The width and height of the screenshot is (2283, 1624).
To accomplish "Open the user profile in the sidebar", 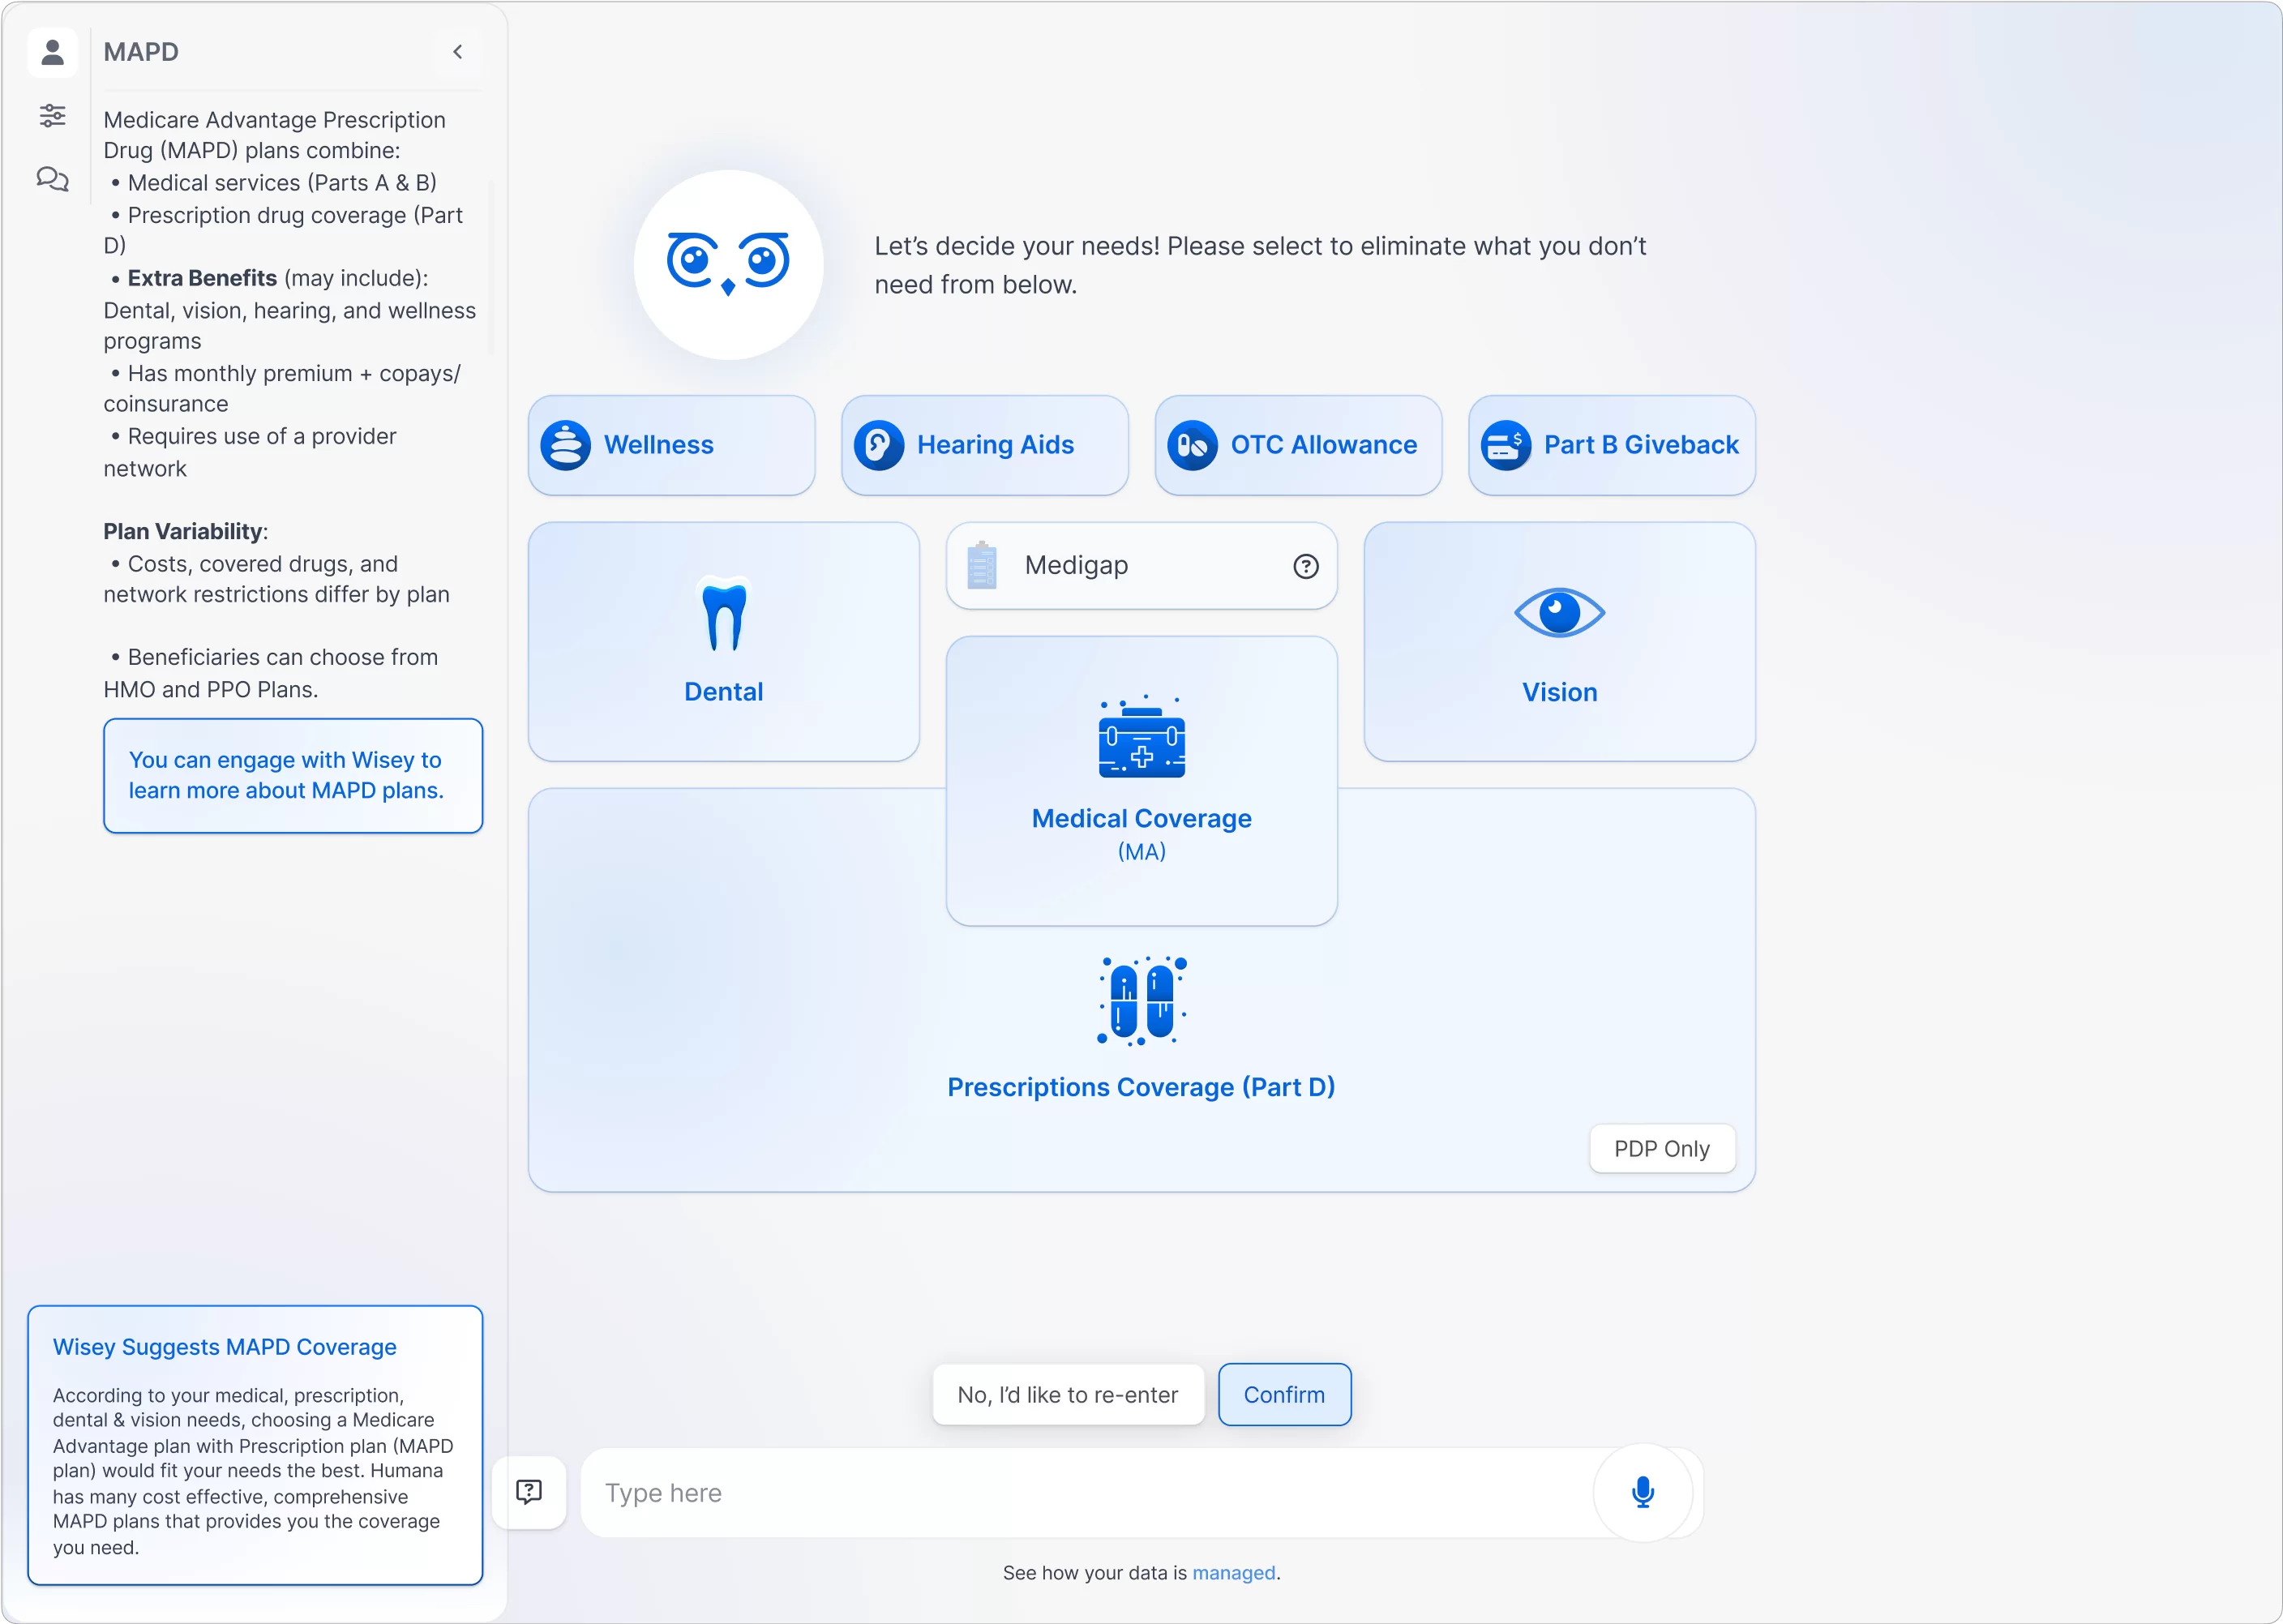I will click(x=52, y=52).
